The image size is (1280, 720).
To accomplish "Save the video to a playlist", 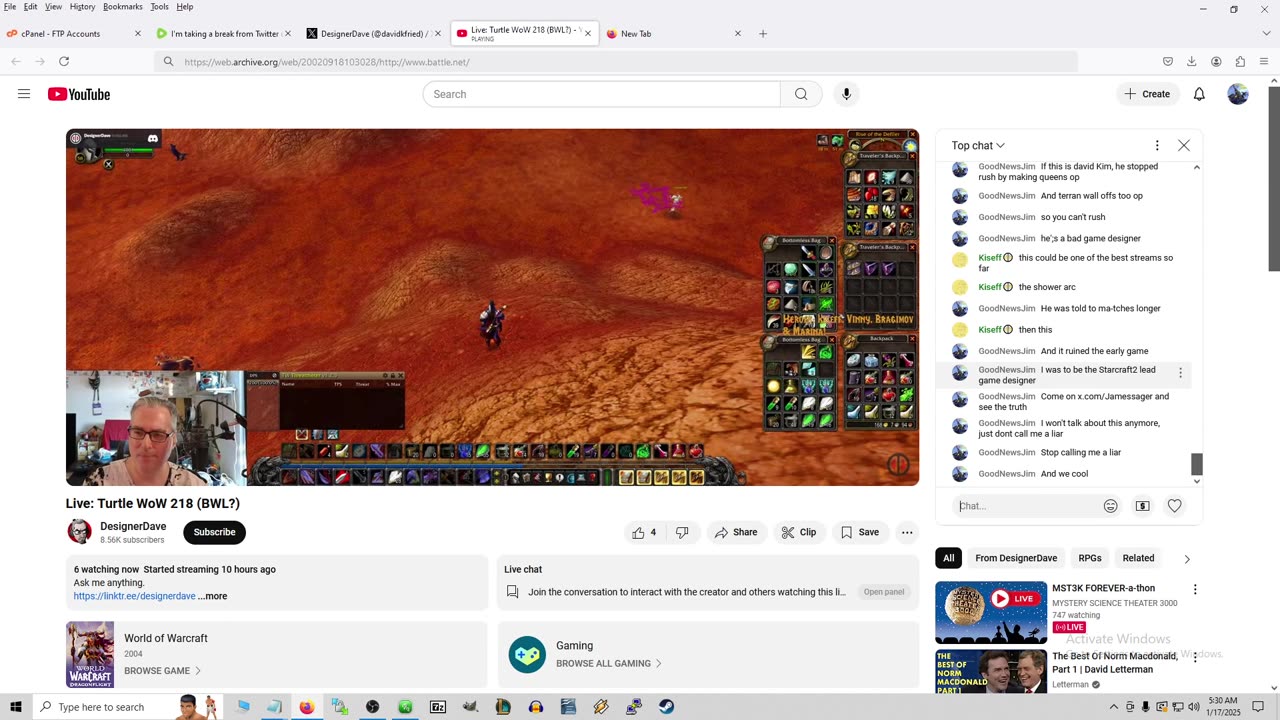I will point(860,532).
